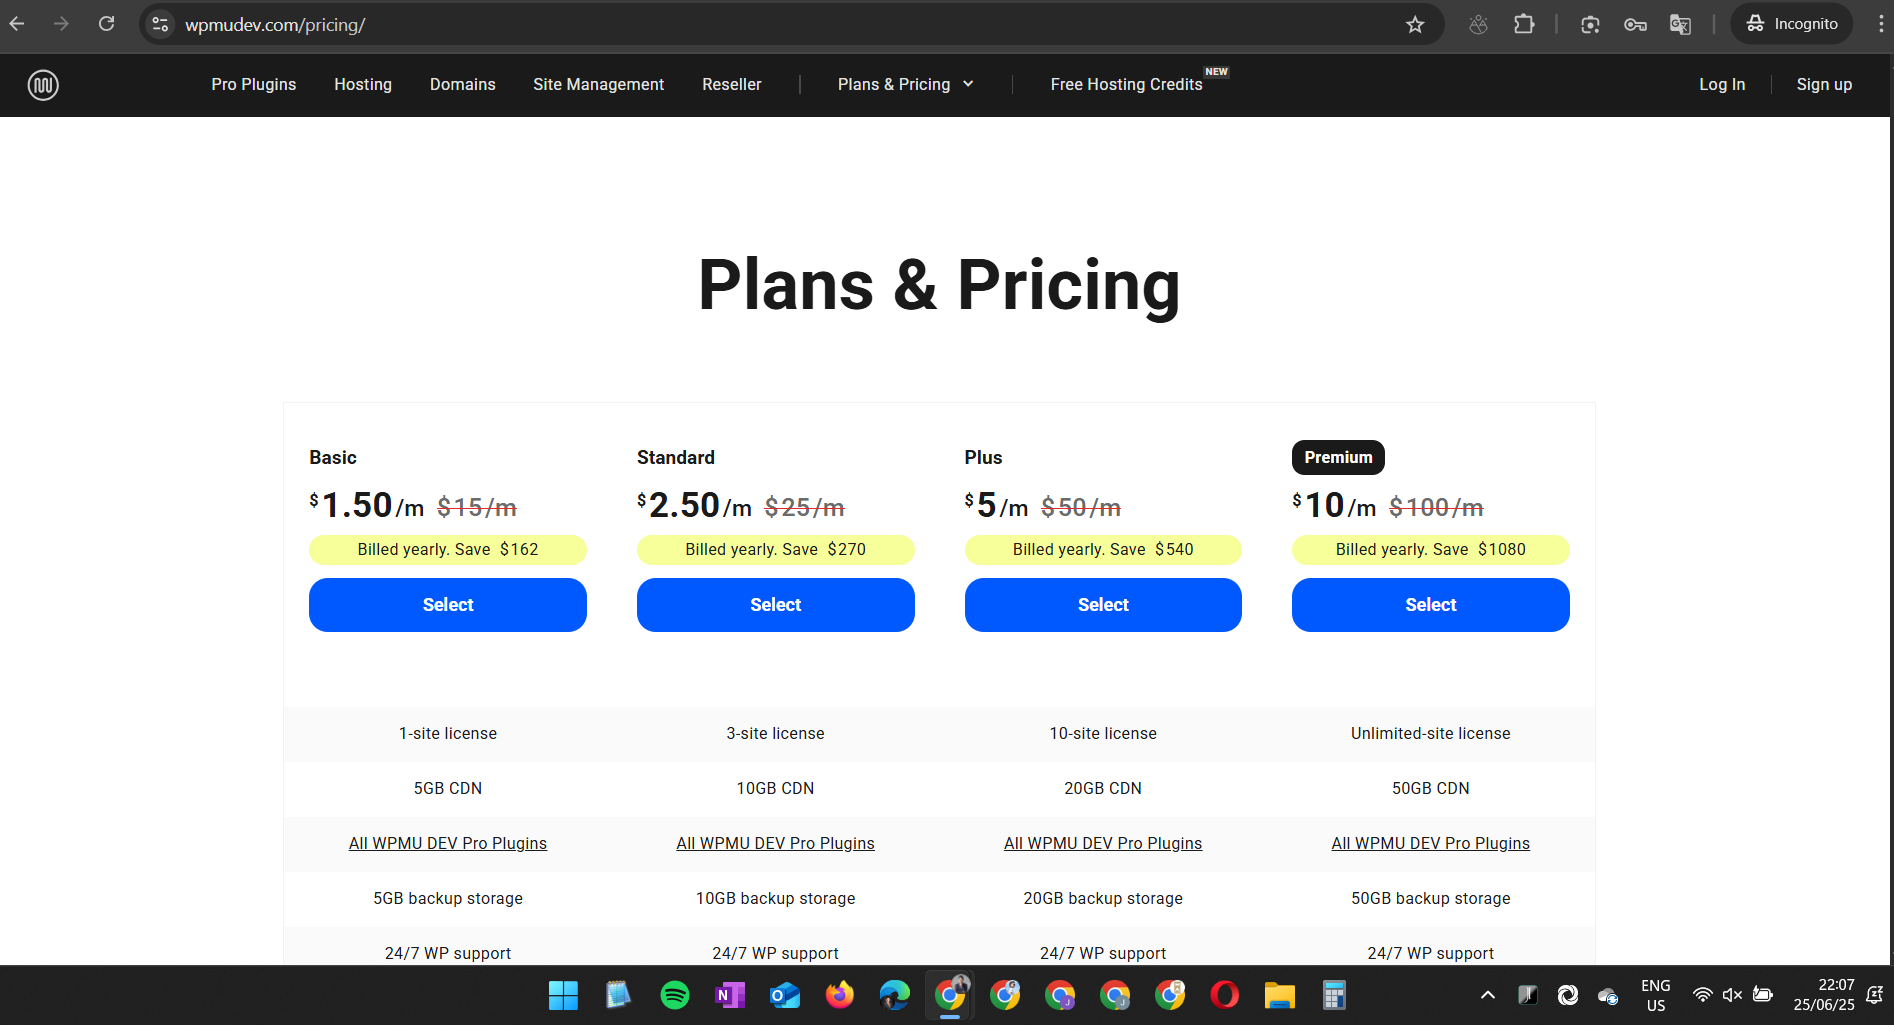Image resolution: width=1894 pixels, height=1025 pixels.
Task: Click the ENG US language indicator
Action: [1656, 995]
